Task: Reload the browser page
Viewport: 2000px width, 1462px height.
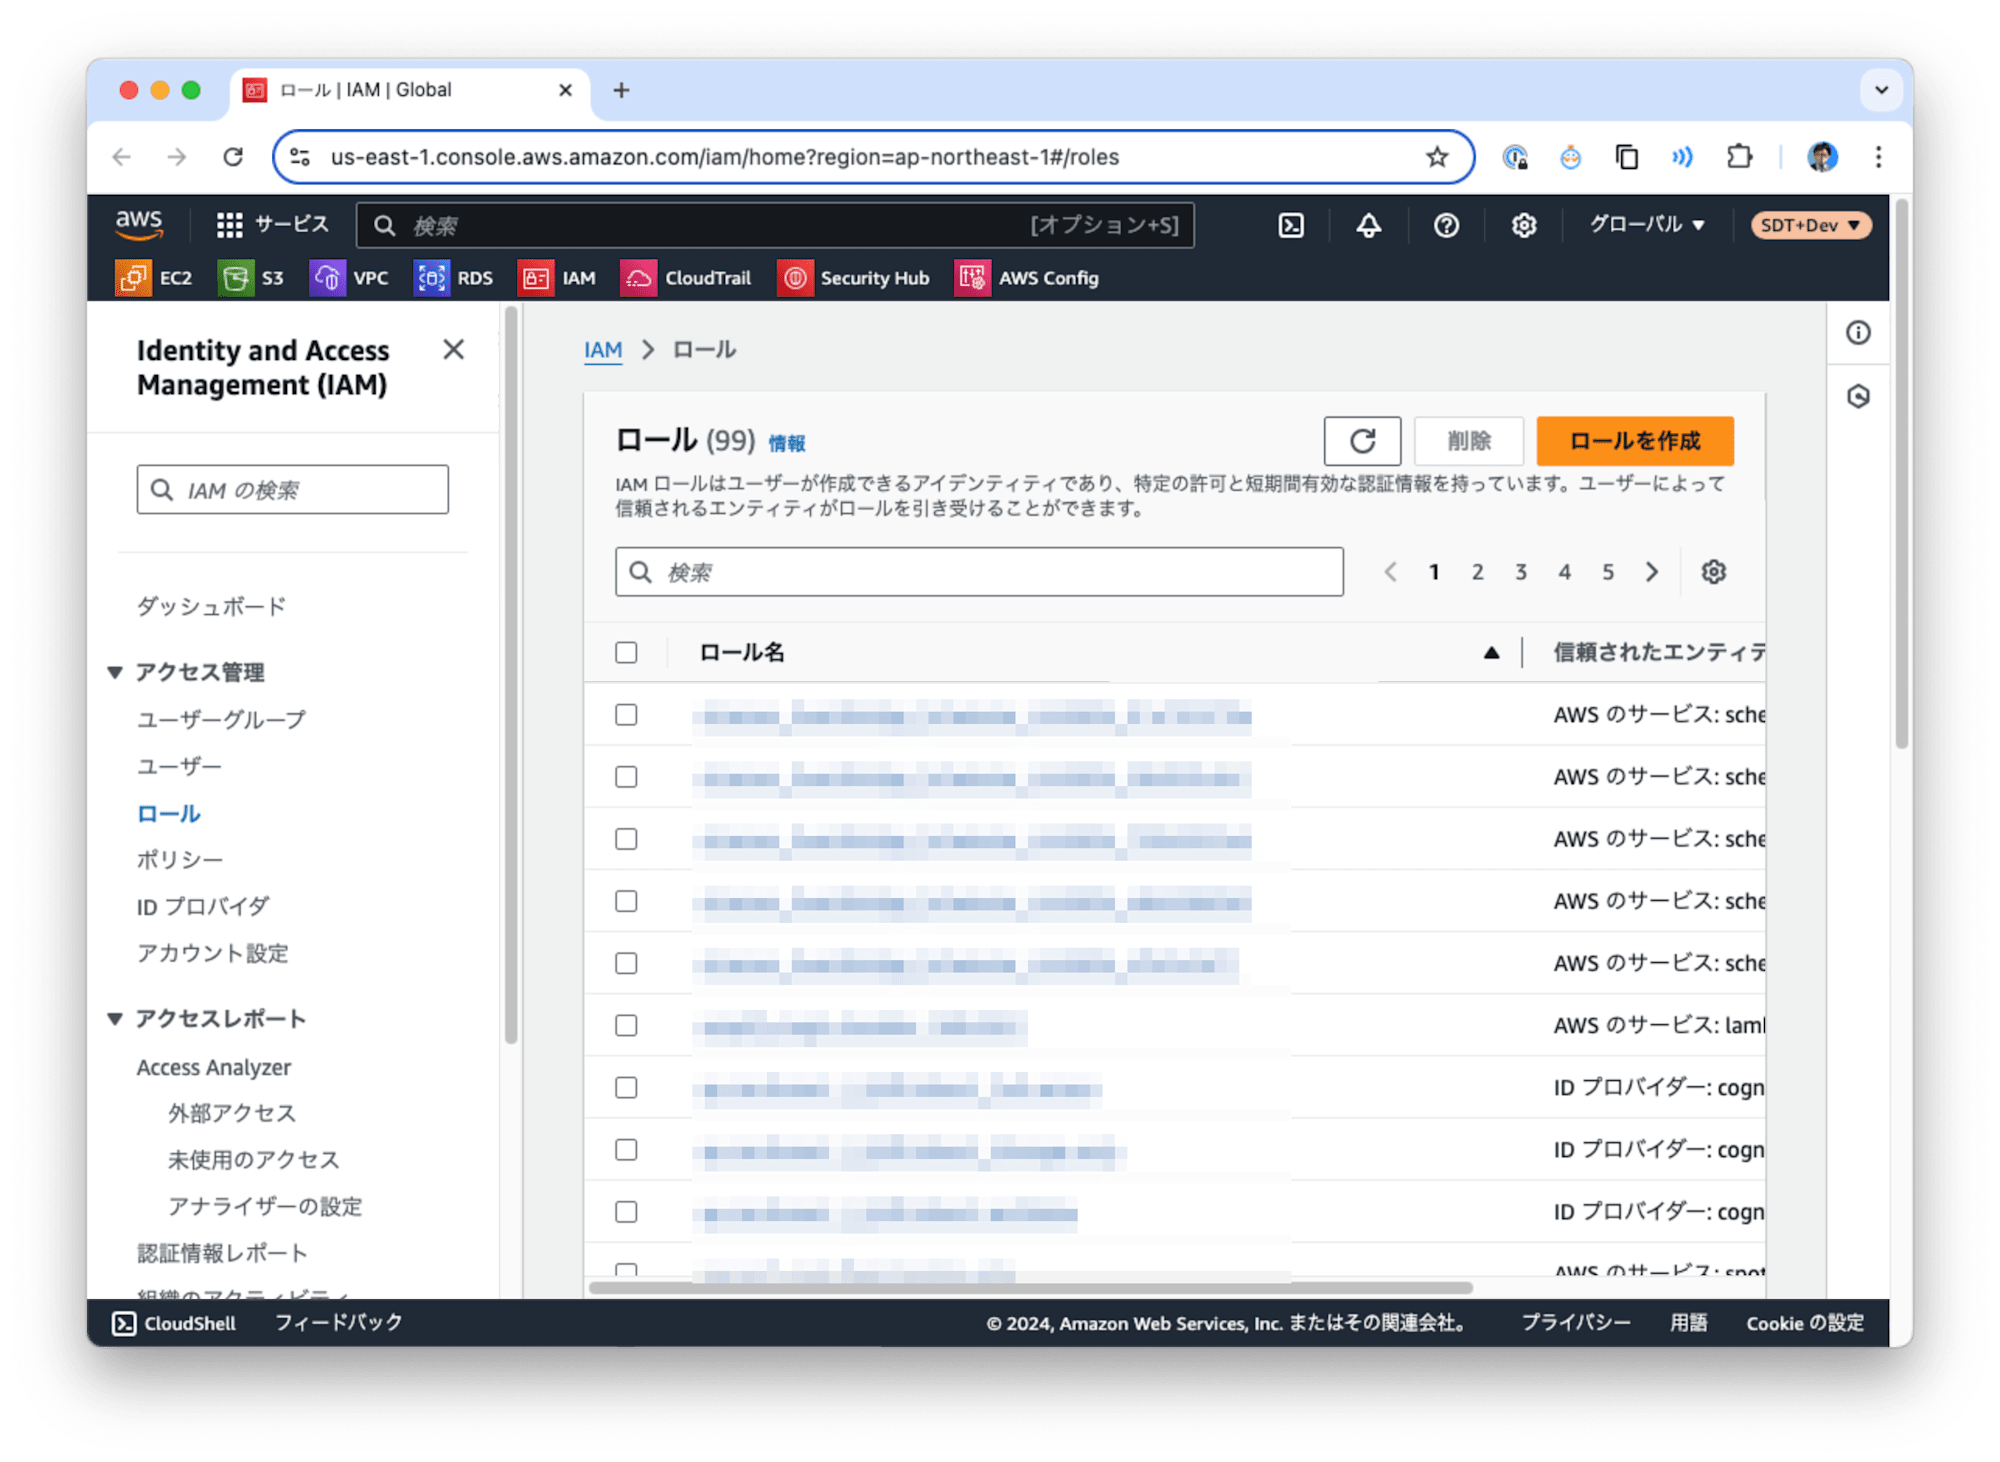Action: (x=233, y=157)
